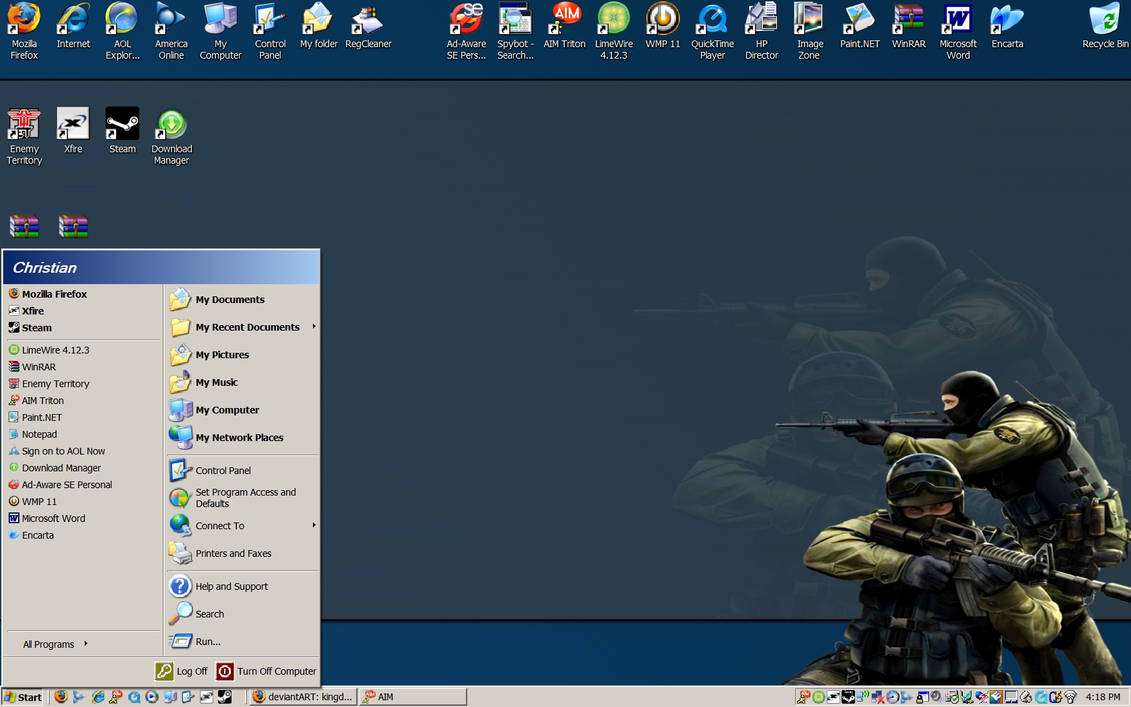Select Sign on to AOL Now
The height and width of the screenshot is (707, 1131).
coord(82,451)
